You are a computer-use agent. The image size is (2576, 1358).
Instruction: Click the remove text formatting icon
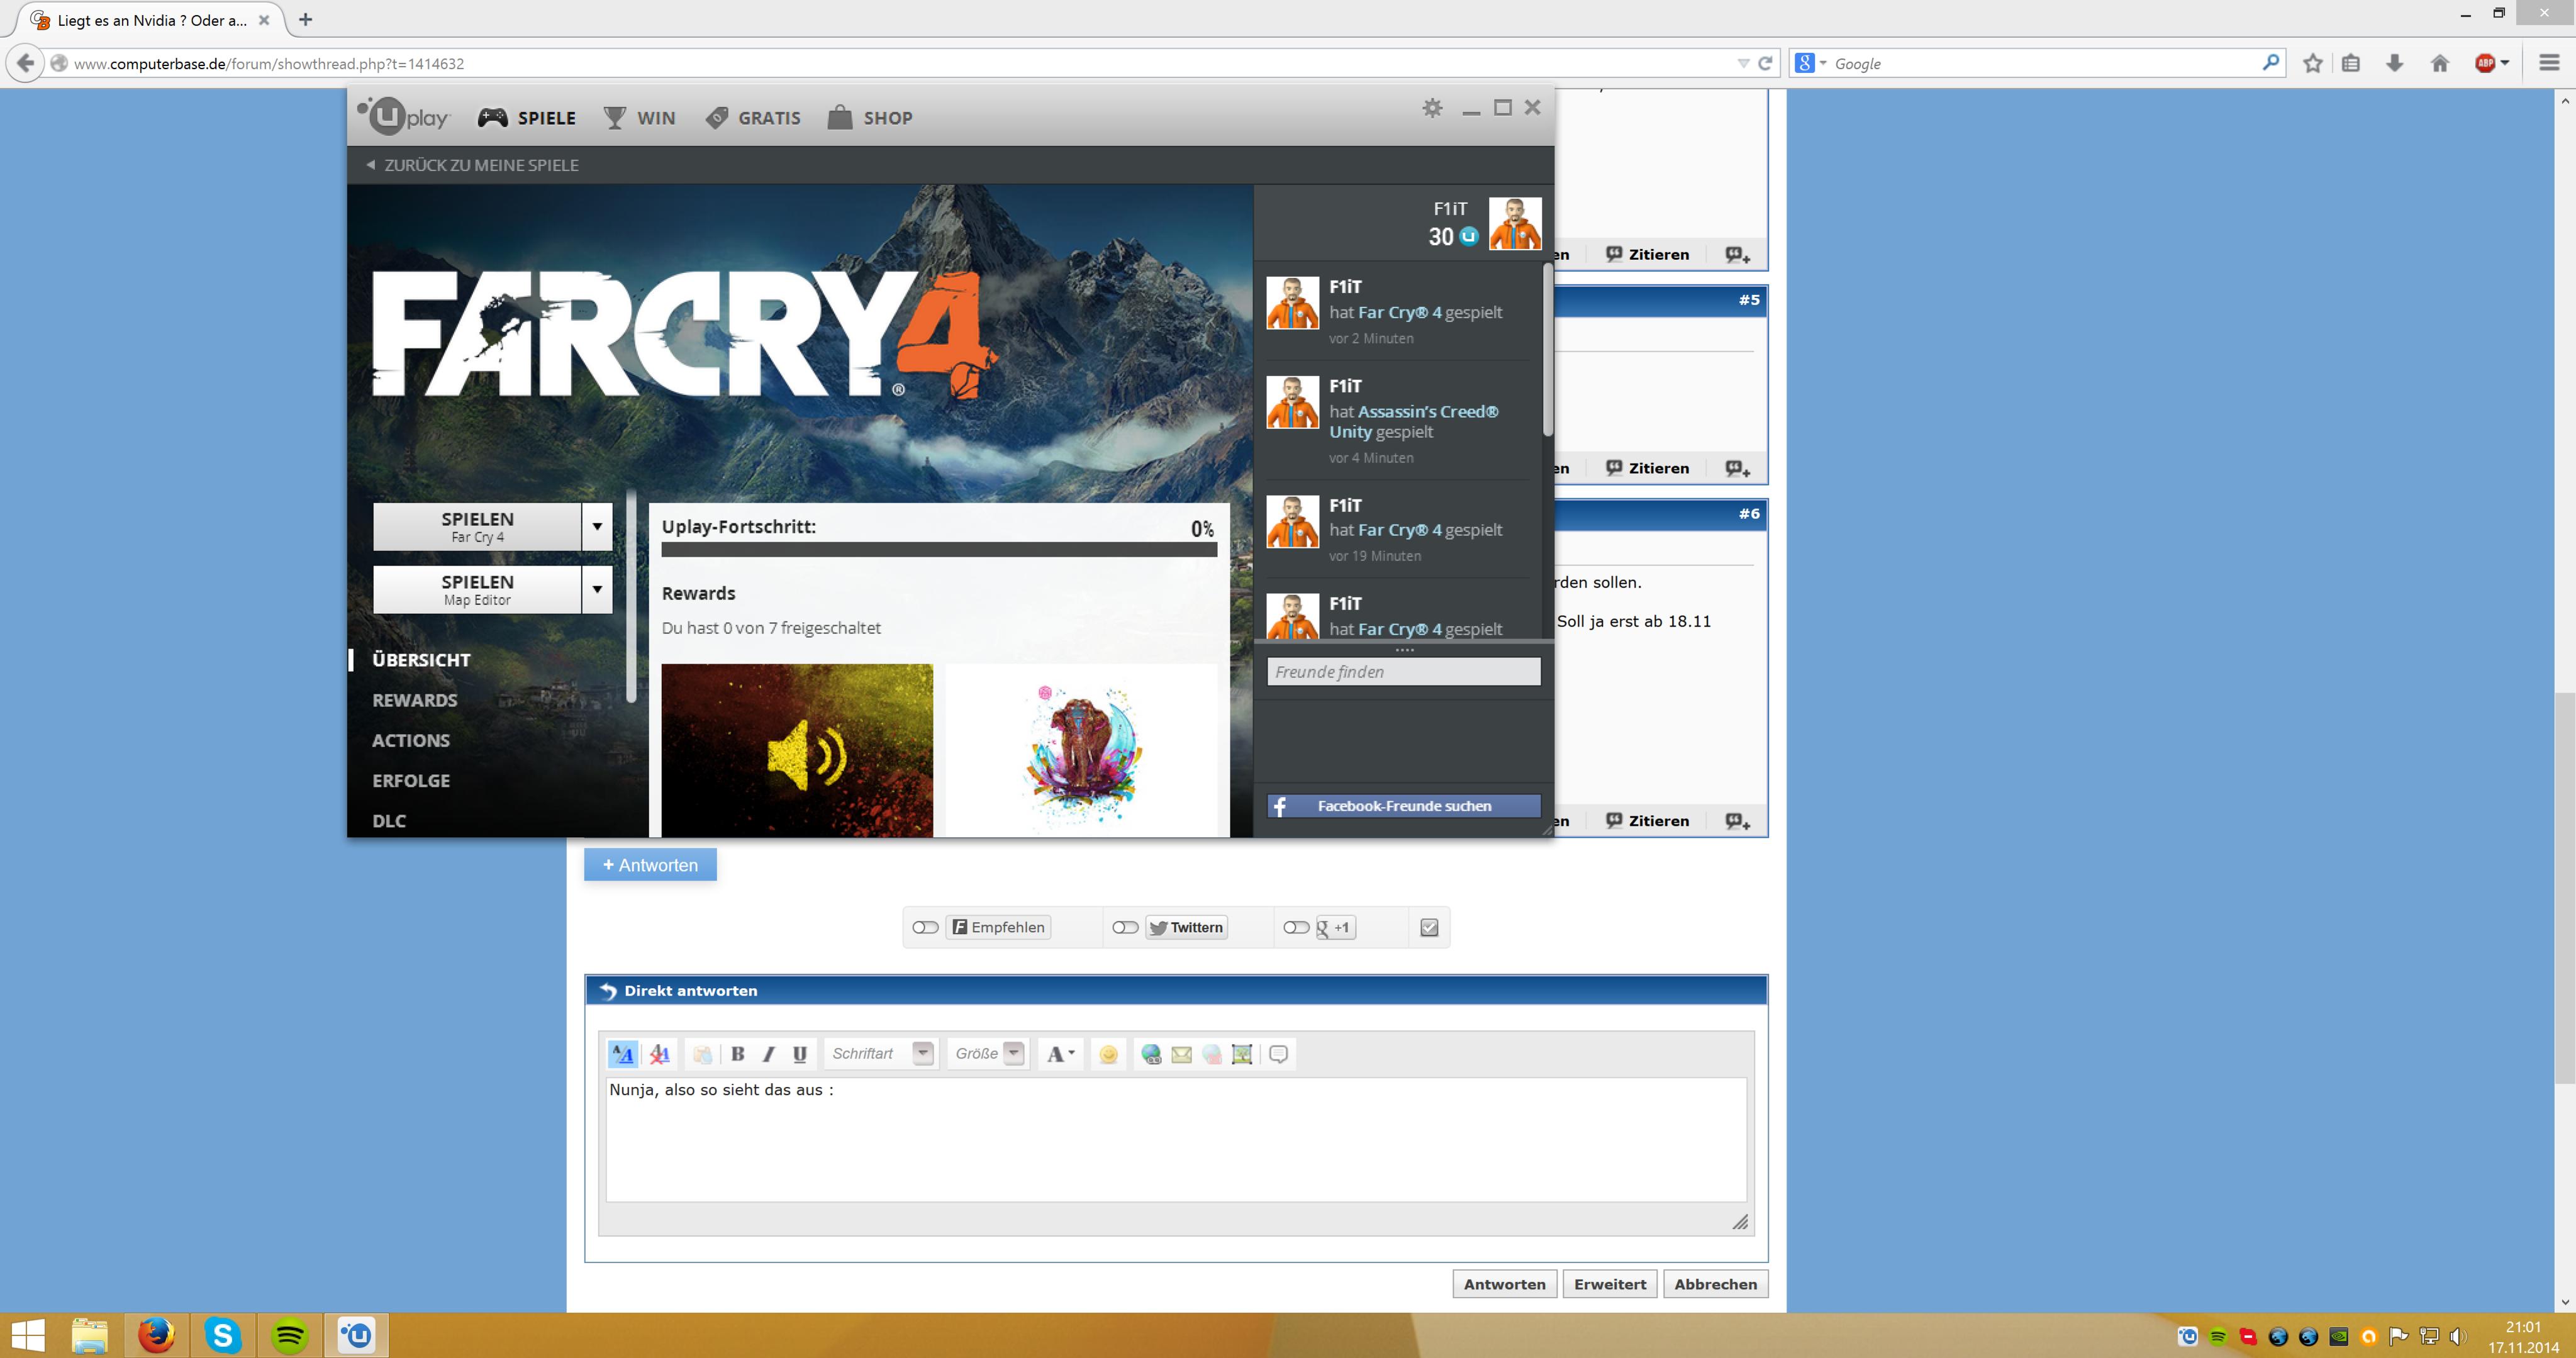[x=659, y=1054]
